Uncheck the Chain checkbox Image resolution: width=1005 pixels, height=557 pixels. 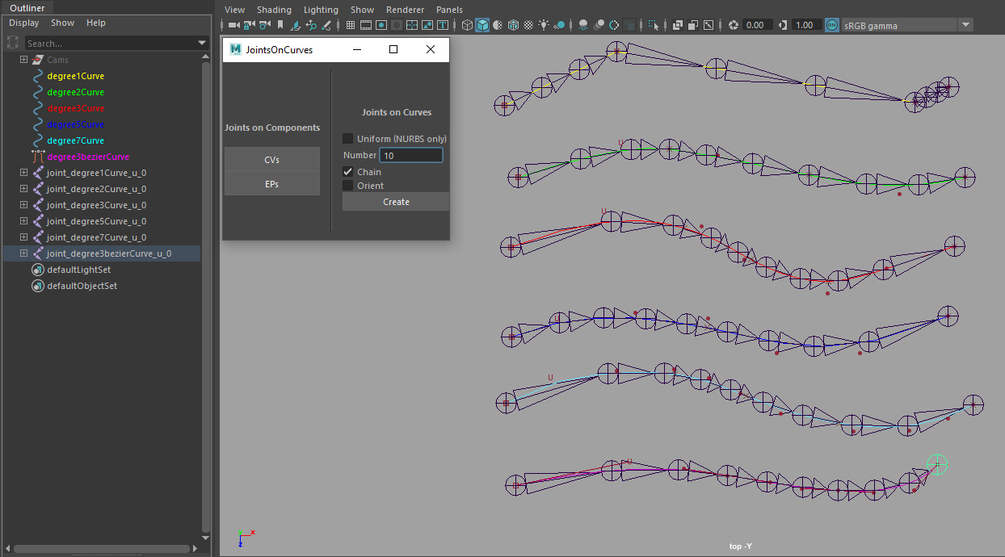pos(347,172)
